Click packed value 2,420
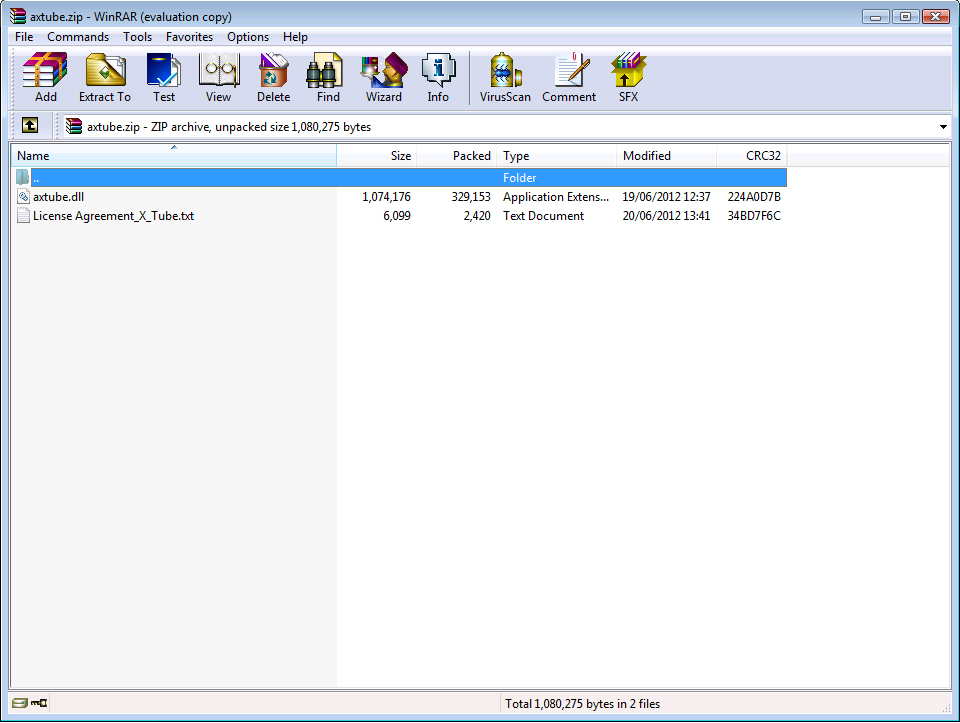 (x=477, y=216)
